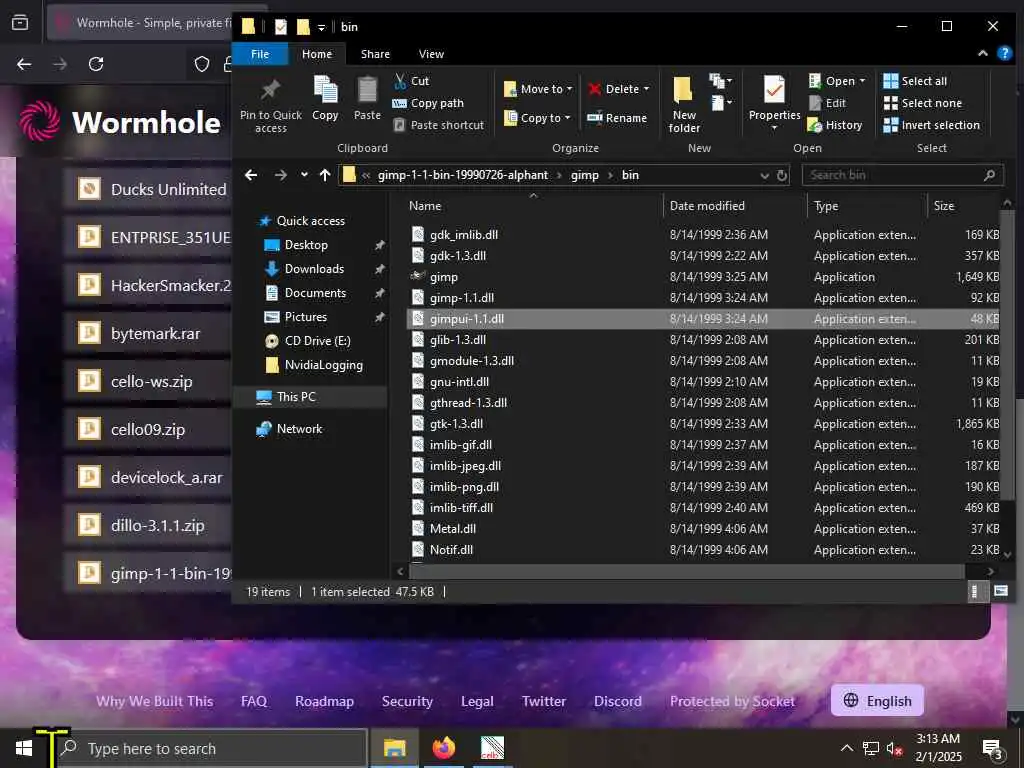Viewport: 1024px width, 768px height.
Task: Click Cut scissors in ribbon
Action: click(400, 81)
